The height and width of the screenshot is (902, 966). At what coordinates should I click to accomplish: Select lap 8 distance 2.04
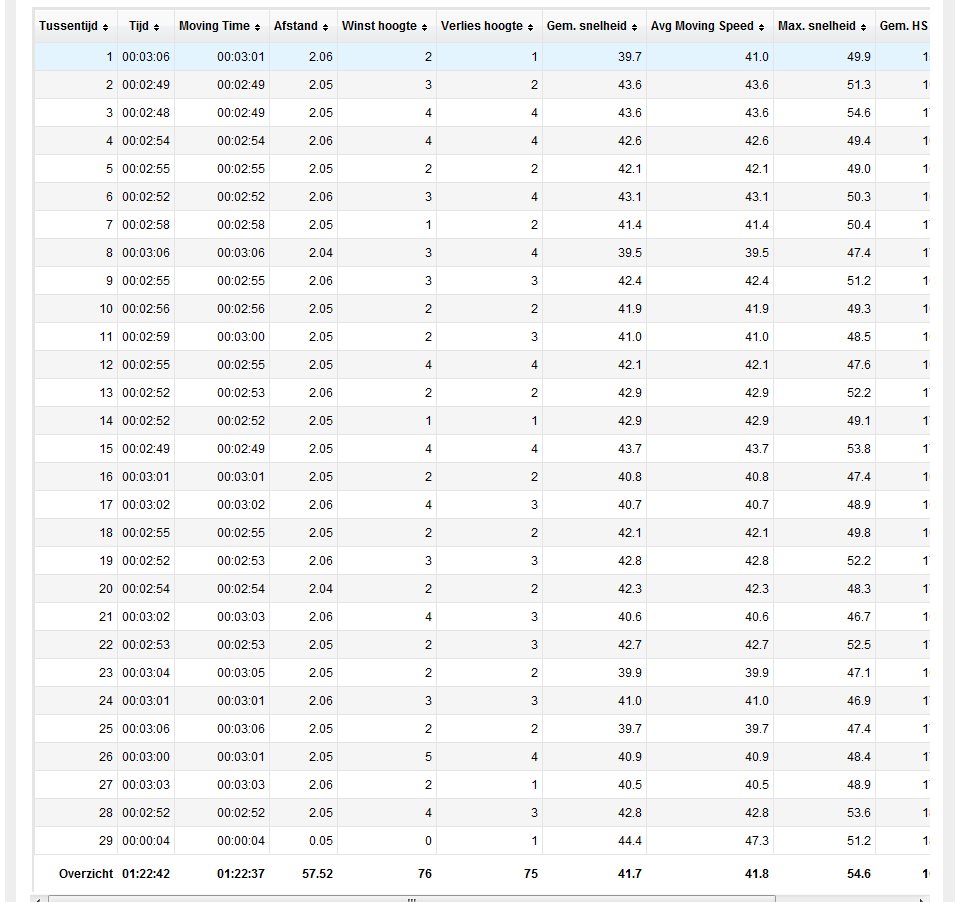tap(321, 253)
